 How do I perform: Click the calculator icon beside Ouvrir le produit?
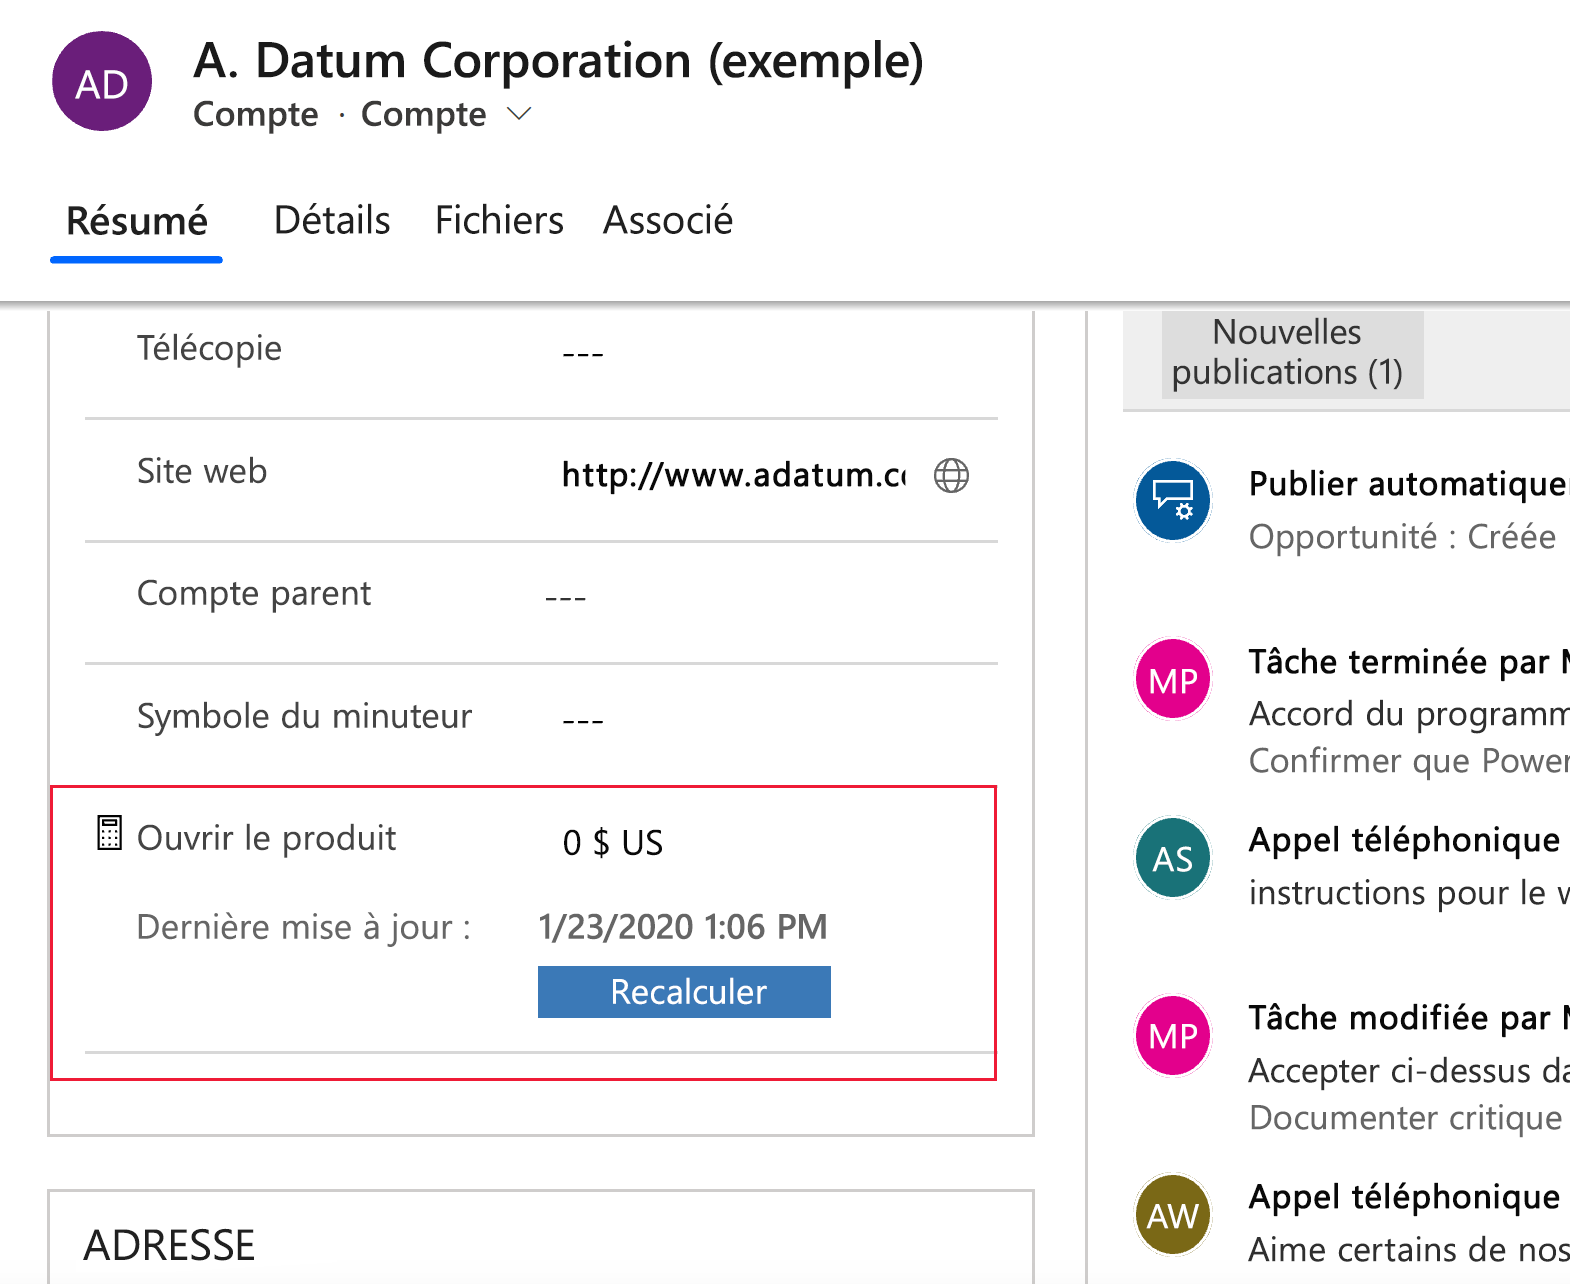[x=109, y=833]
